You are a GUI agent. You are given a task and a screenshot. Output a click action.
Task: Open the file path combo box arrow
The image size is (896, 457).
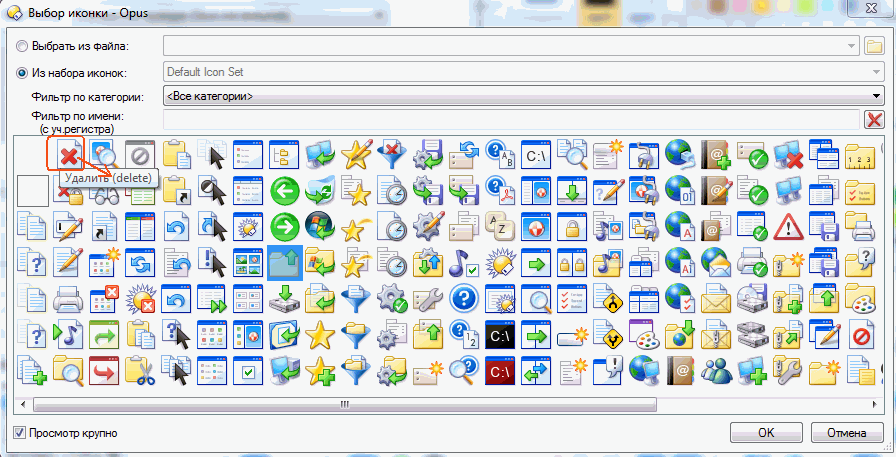click(853, 46)
